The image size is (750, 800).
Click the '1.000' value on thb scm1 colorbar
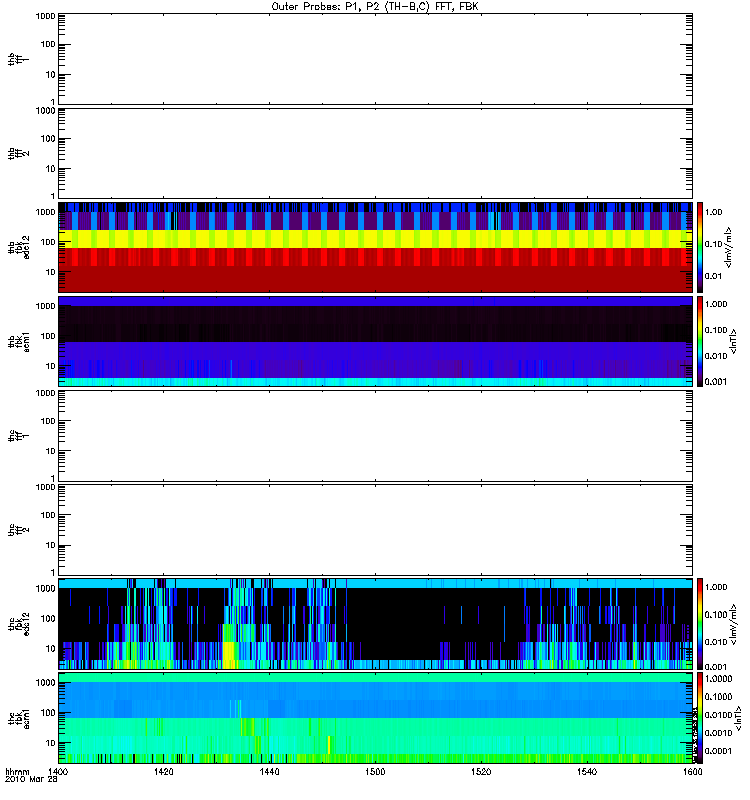click(x=716, y=304)
